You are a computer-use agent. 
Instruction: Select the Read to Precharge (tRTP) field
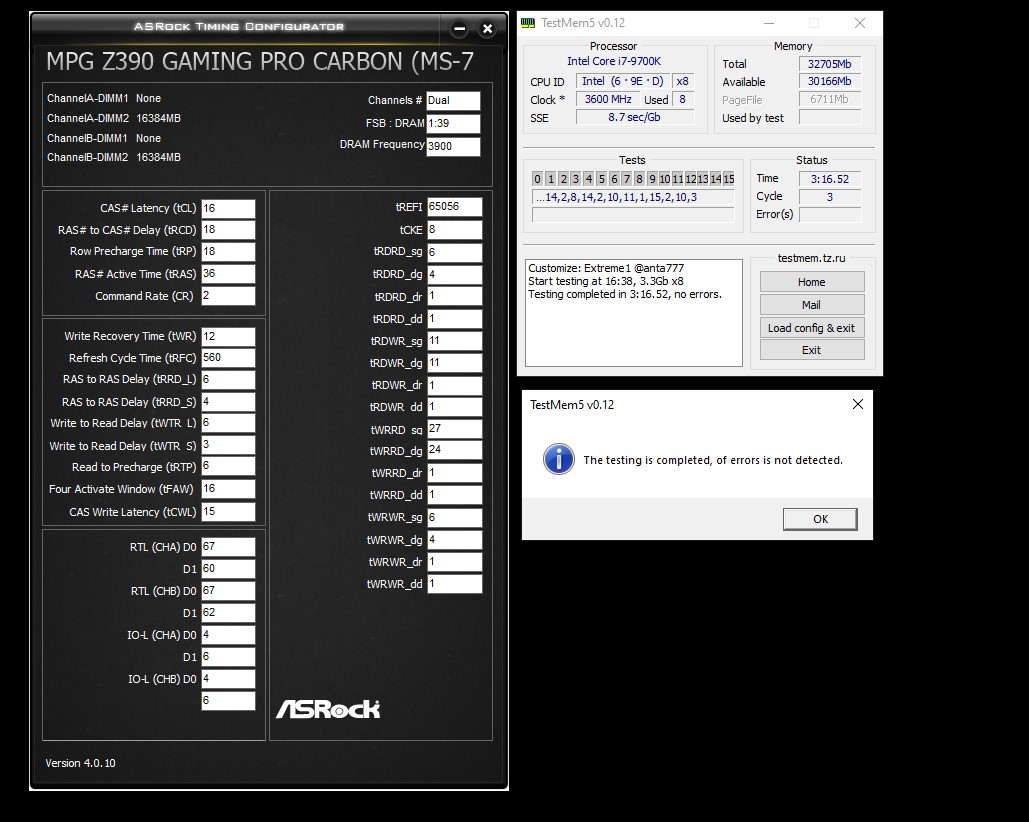(x=228, y=466)
